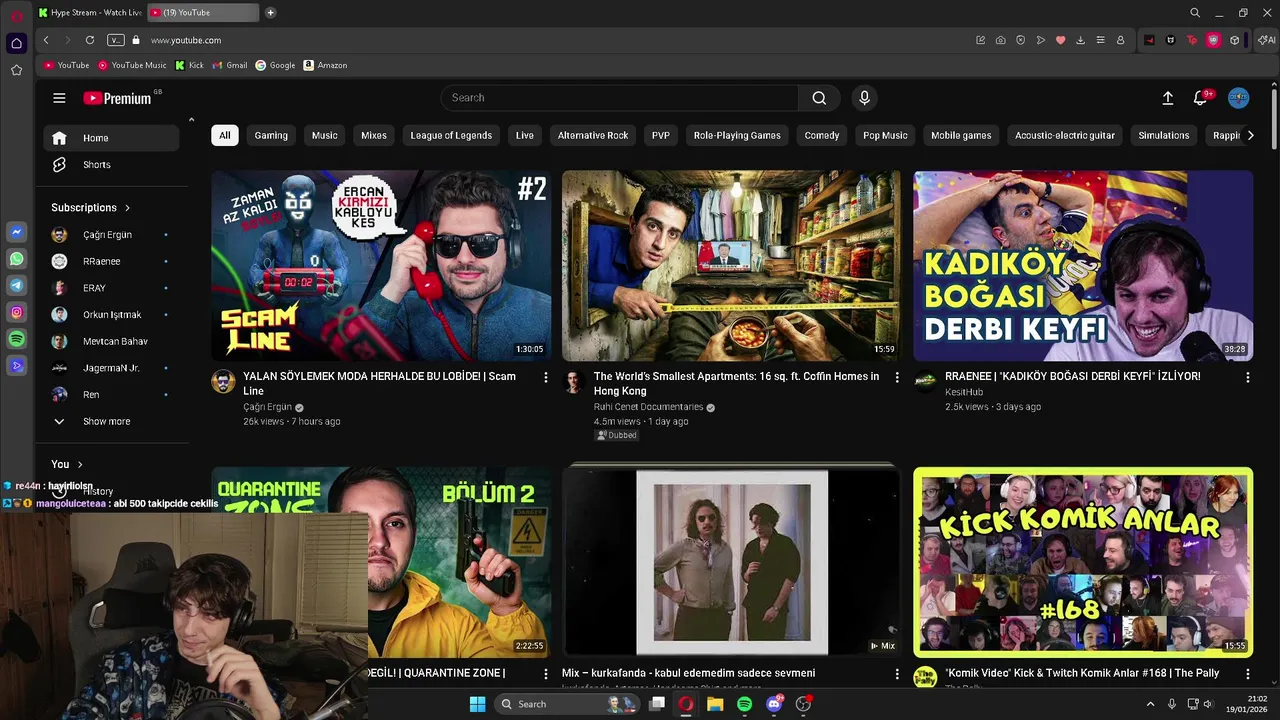The width and height of the screenshot is (1280, 720).
Task: Go back with browser back arrow
Action: click(x=46, y=40)
